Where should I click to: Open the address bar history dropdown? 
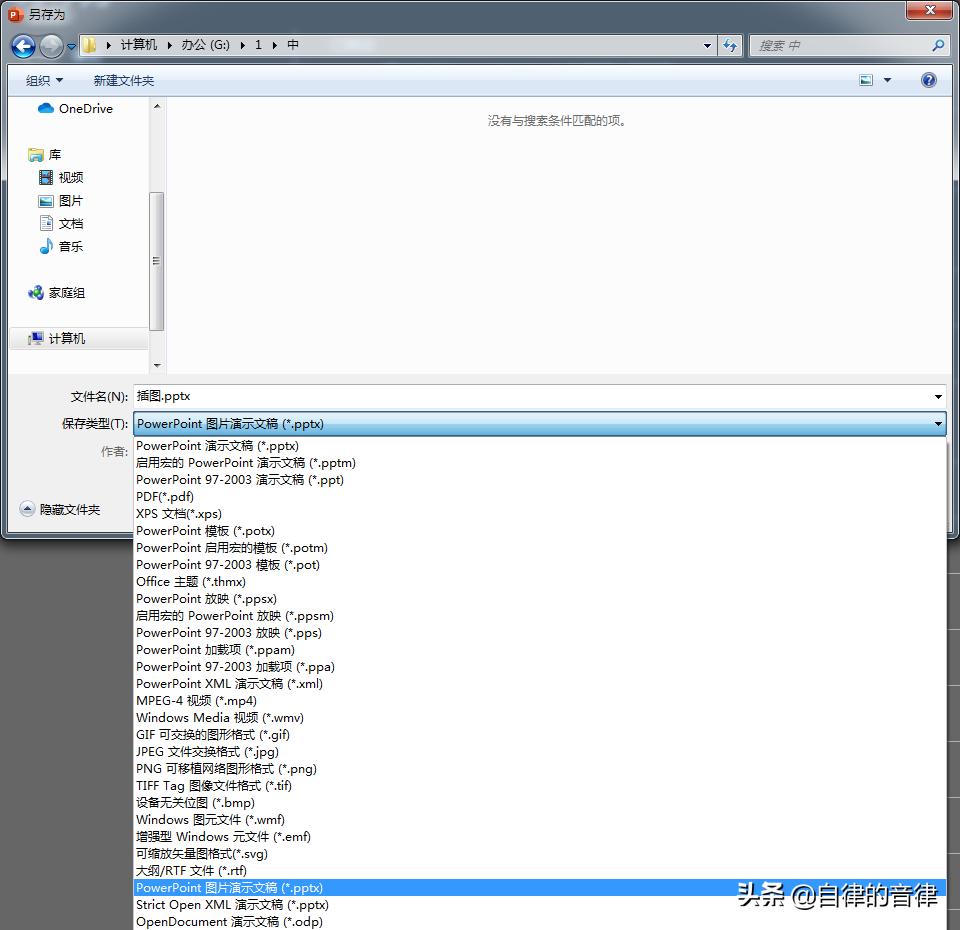707,45
